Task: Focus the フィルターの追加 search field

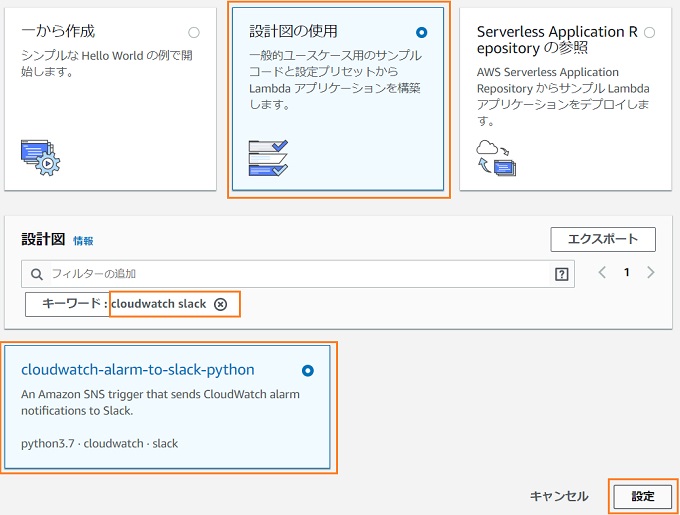Action: tap(298, 274)
